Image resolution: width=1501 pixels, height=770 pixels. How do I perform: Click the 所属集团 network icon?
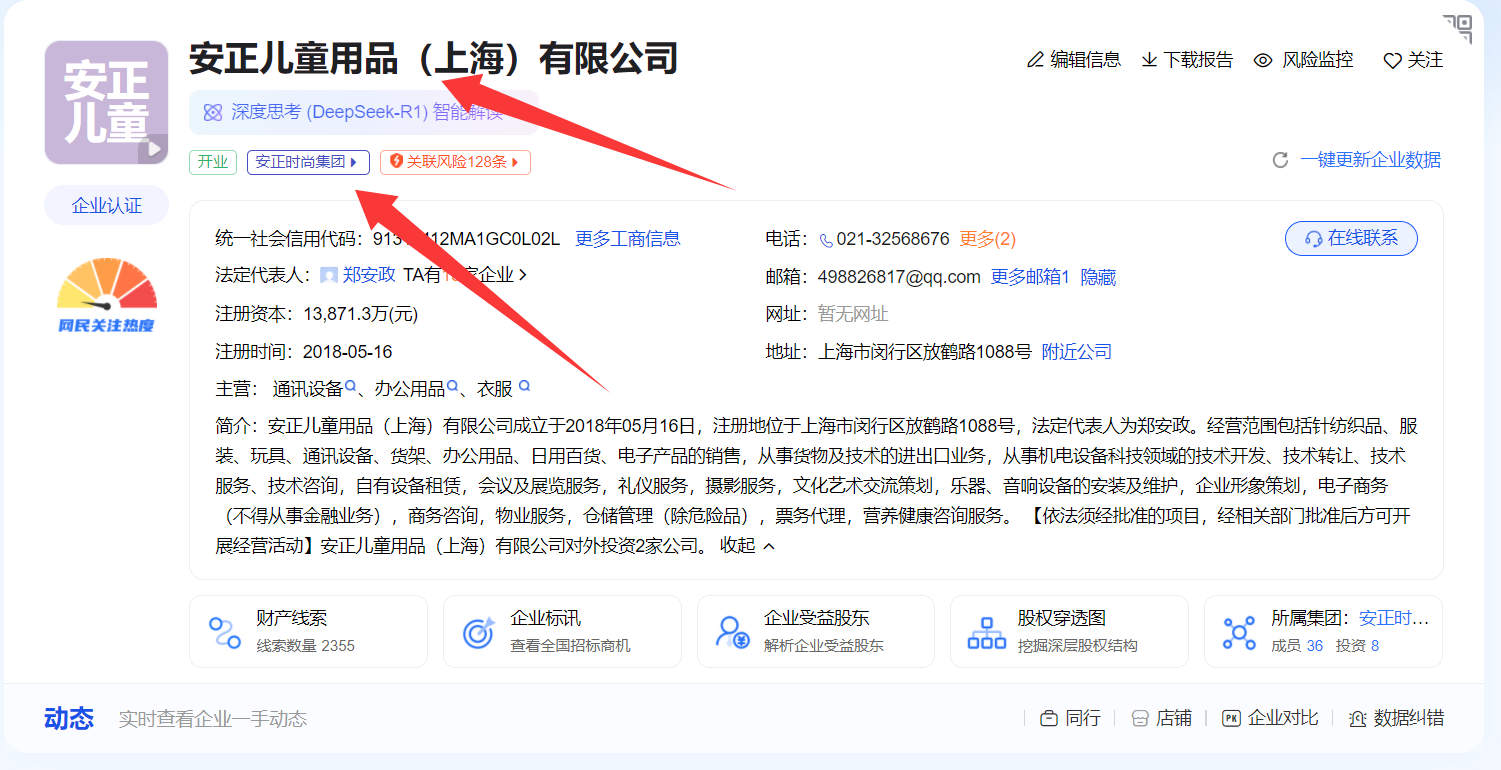click(1240, 632)
